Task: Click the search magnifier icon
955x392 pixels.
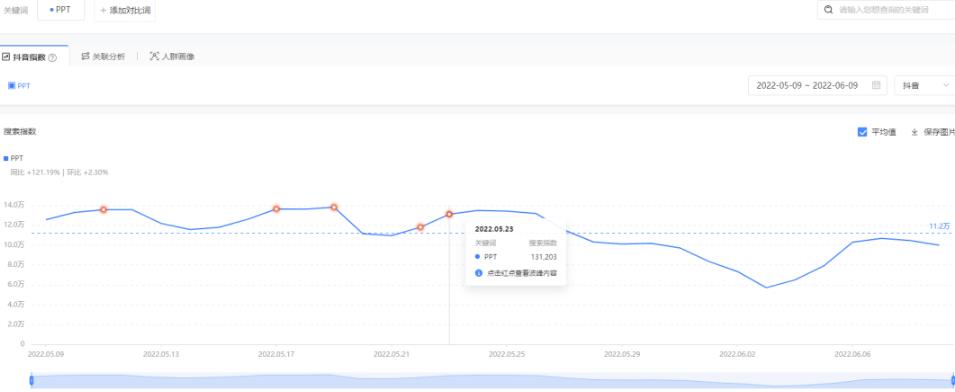Action: (828, 10)
